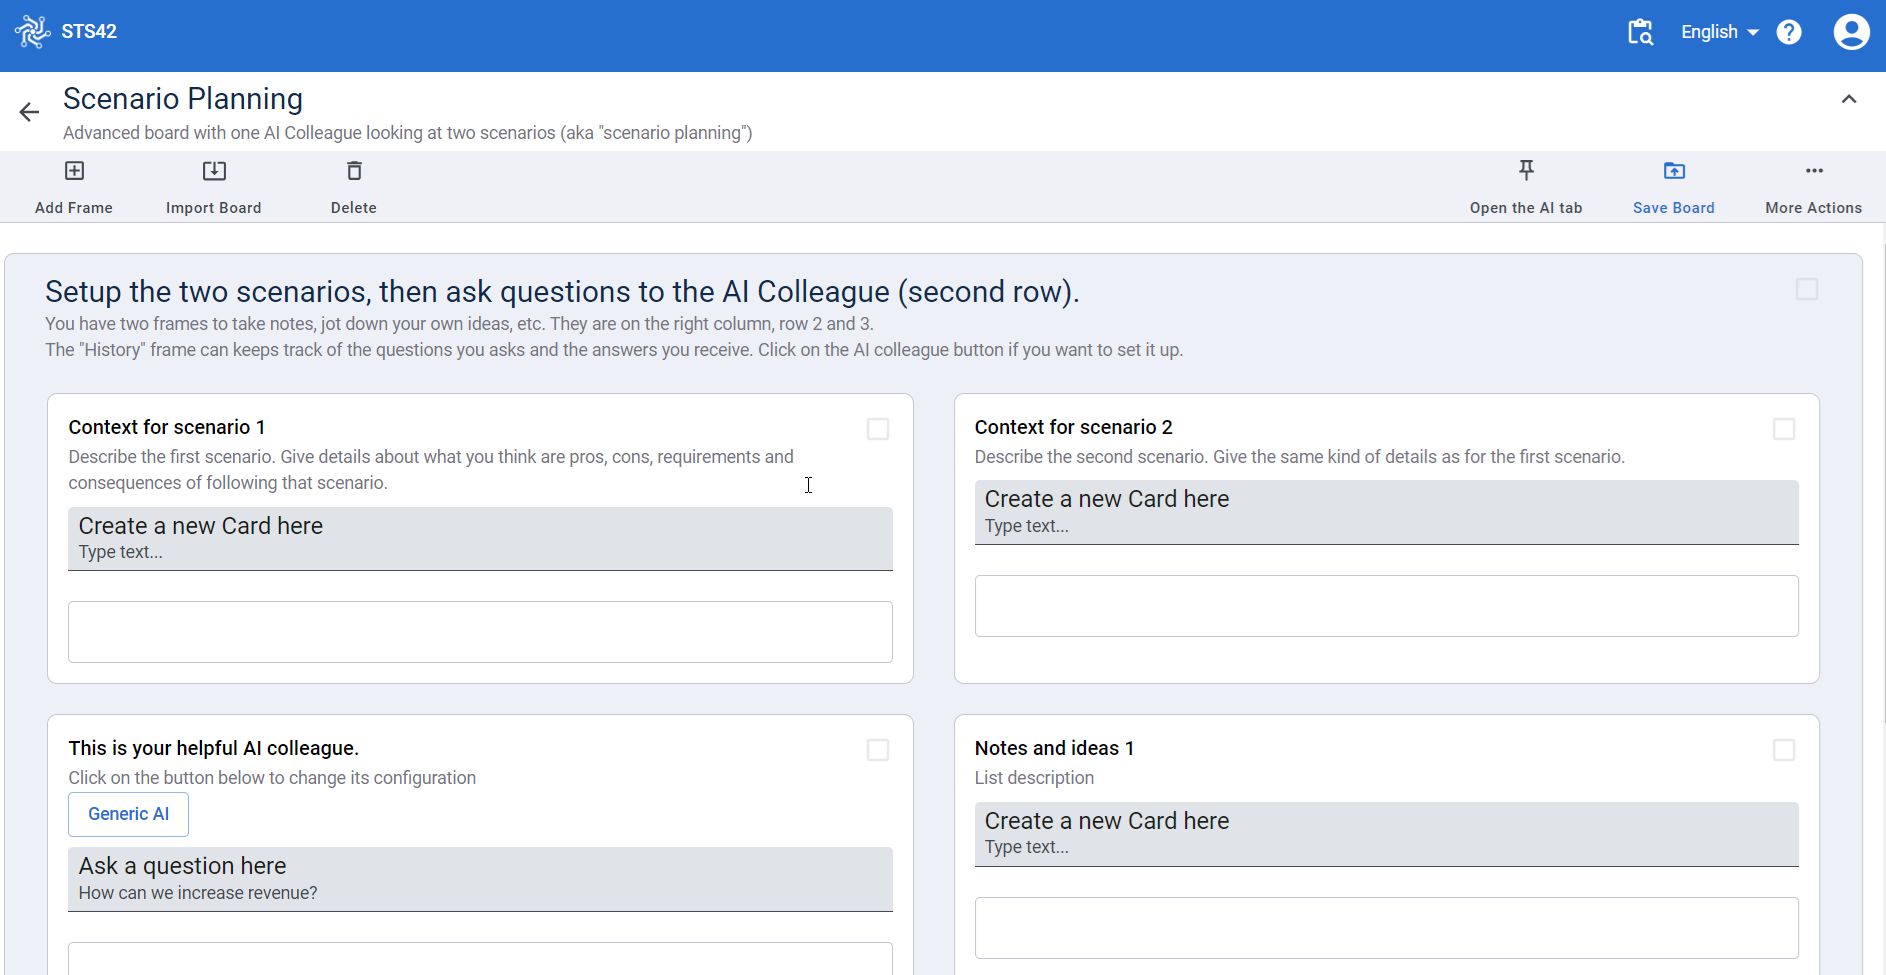Click the Ask a question here field
This screenshot has width=1886, height=975.
click(x=480, y=880)
